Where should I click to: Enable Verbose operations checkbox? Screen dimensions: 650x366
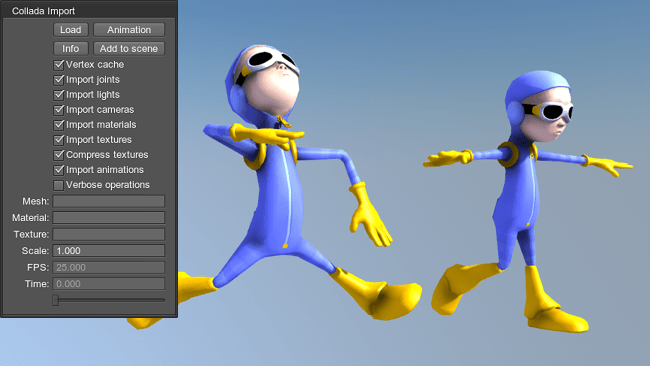58,185
